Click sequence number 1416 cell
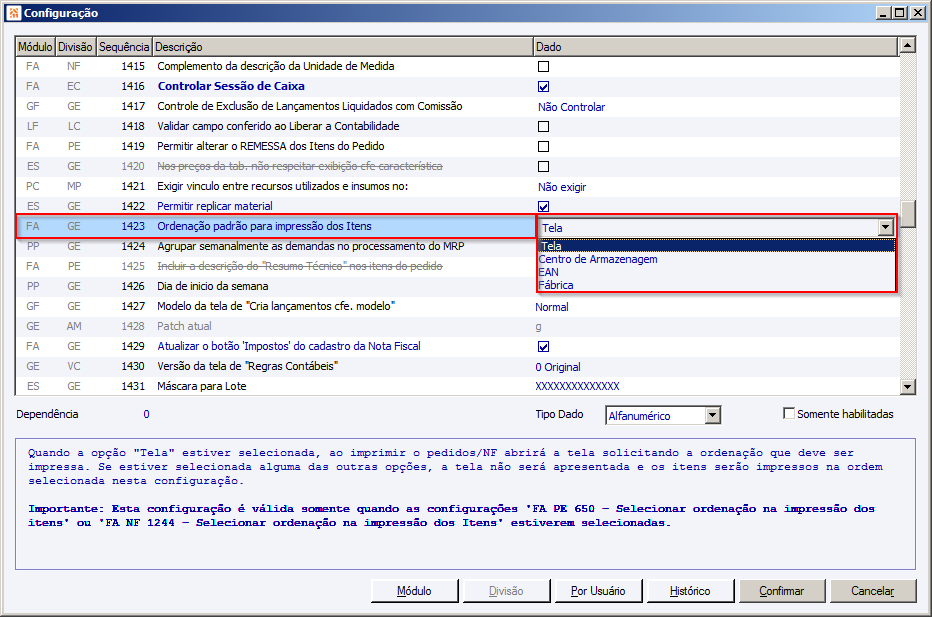The image size is (932, 617). point(133,86)
